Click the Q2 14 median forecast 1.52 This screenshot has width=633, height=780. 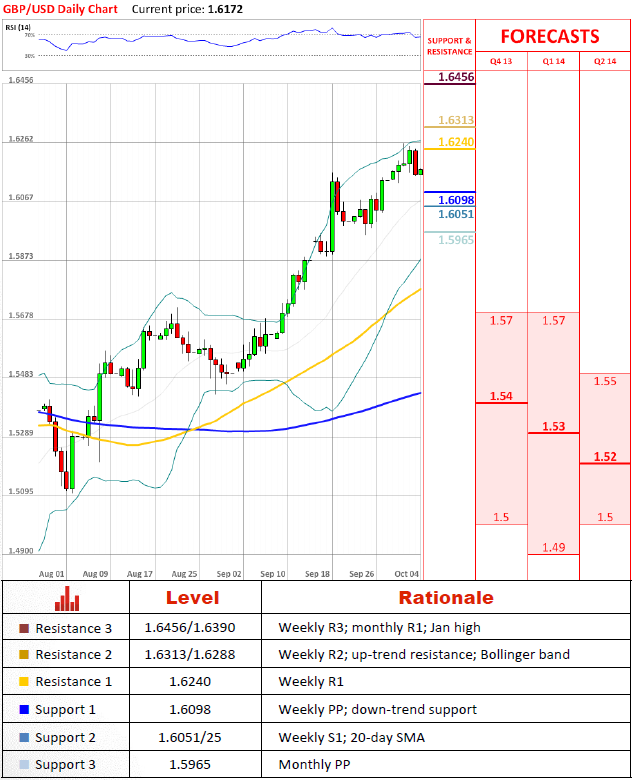[x=605, y=457]
